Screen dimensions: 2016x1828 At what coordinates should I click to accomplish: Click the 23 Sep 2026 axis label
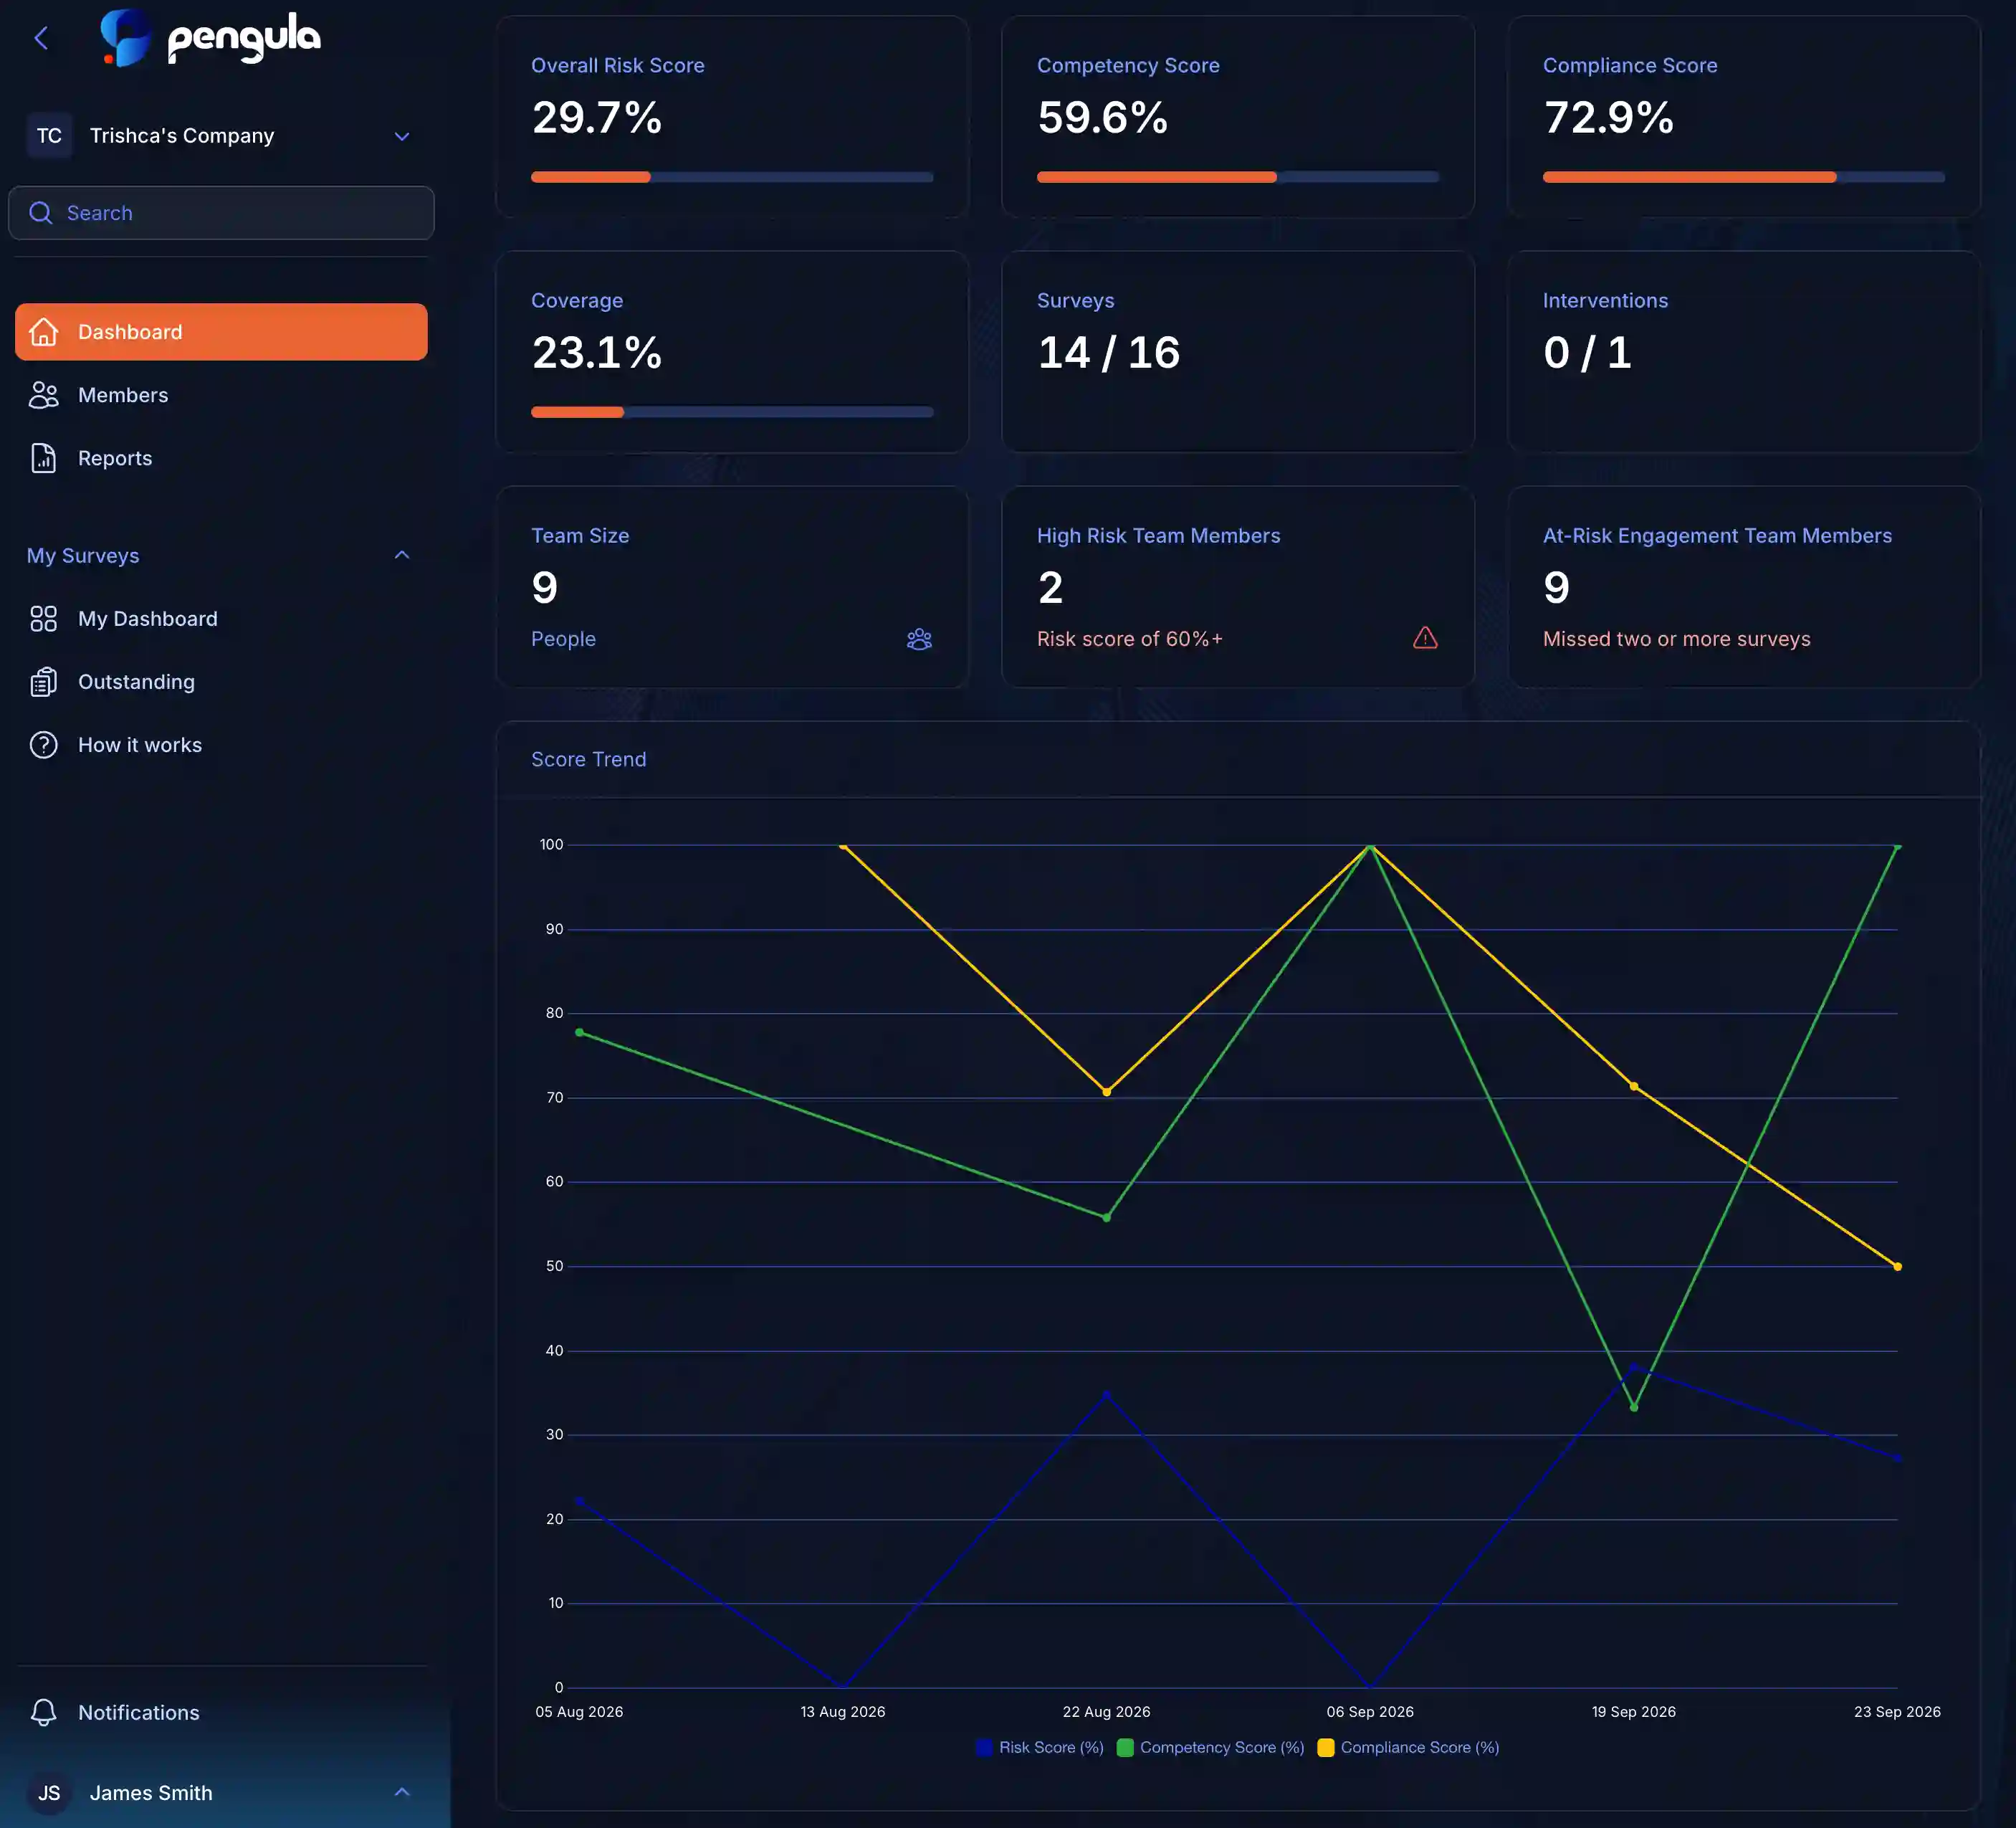[x=1897, y=1711]
